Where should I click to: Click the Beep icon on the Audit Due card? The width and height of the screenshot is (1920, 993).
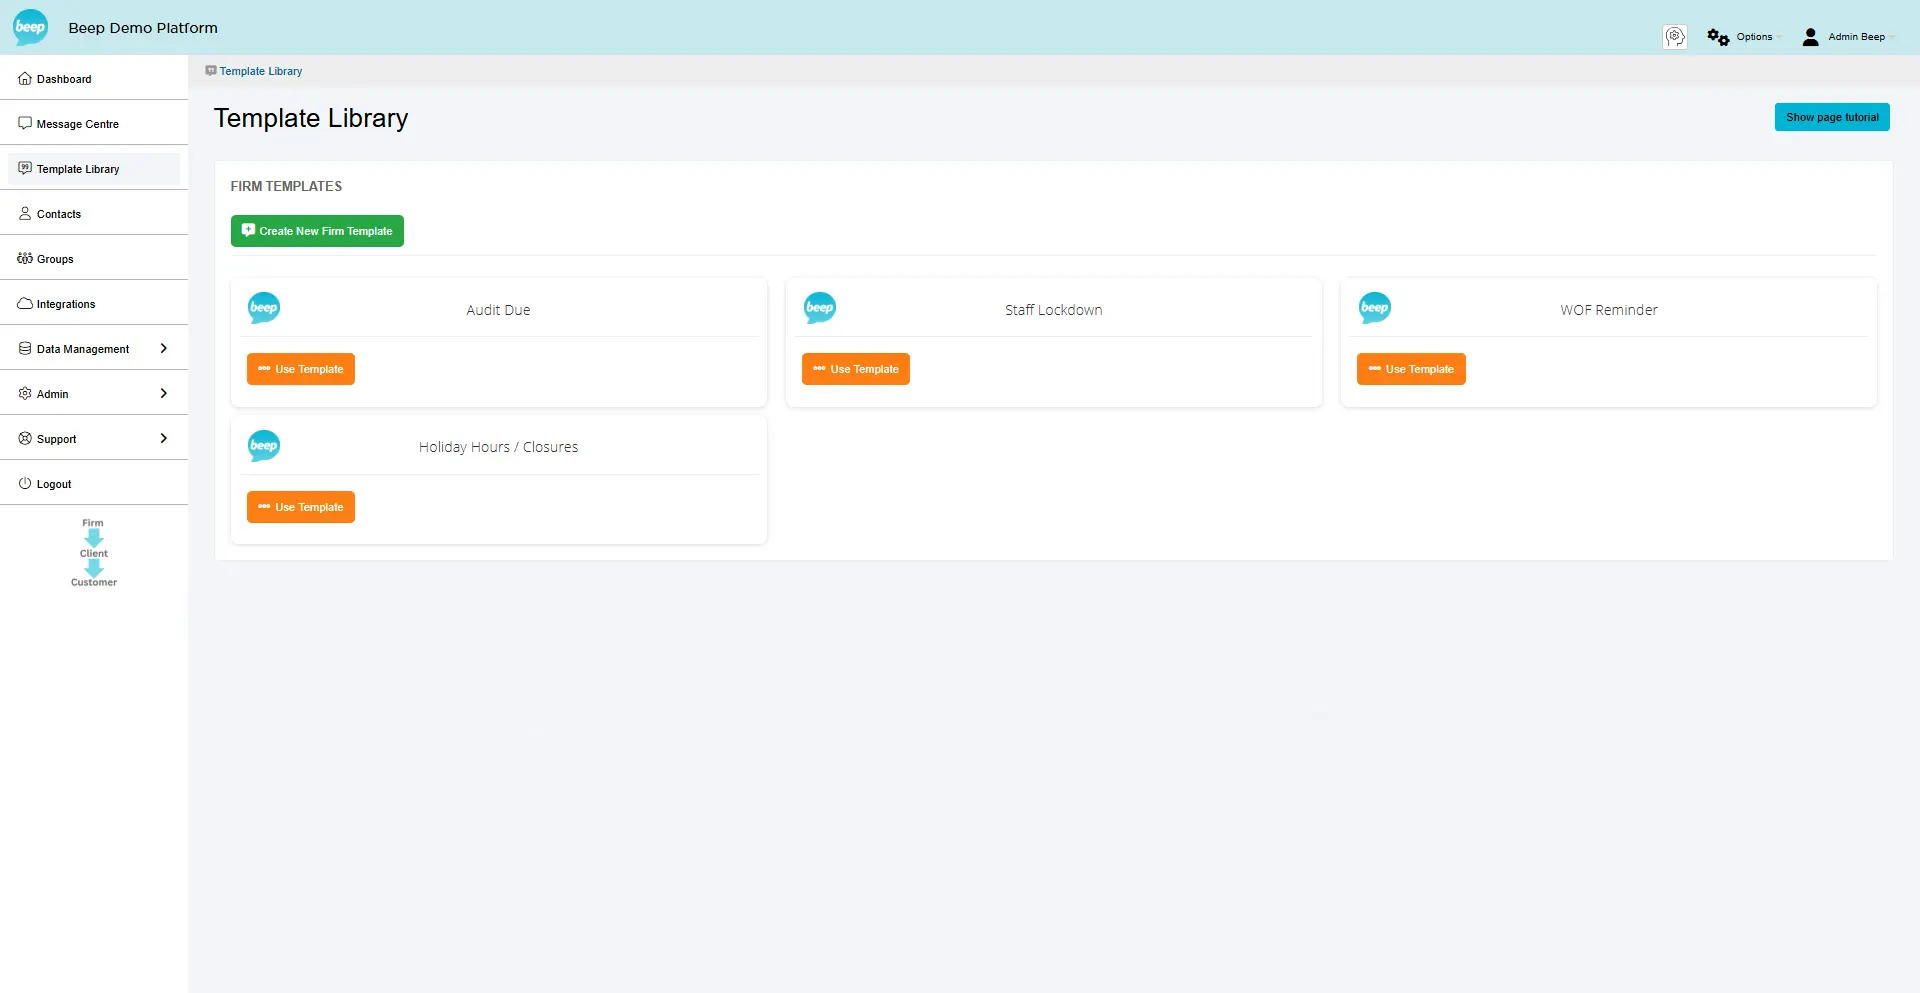[263, 307]
